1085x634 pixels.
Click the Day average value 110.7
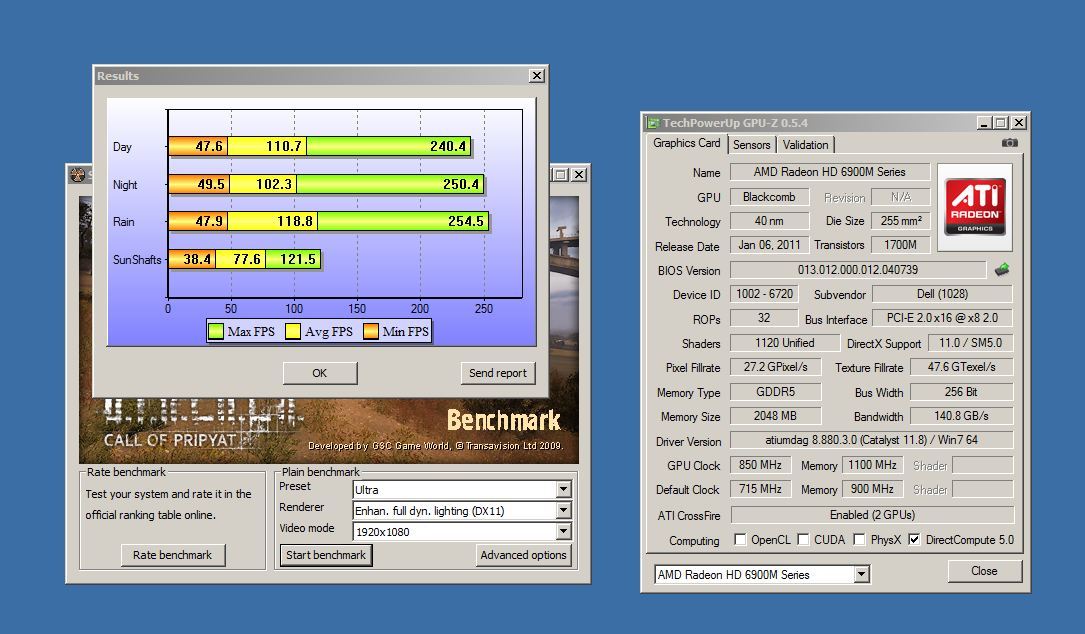(x=284, y=146)
